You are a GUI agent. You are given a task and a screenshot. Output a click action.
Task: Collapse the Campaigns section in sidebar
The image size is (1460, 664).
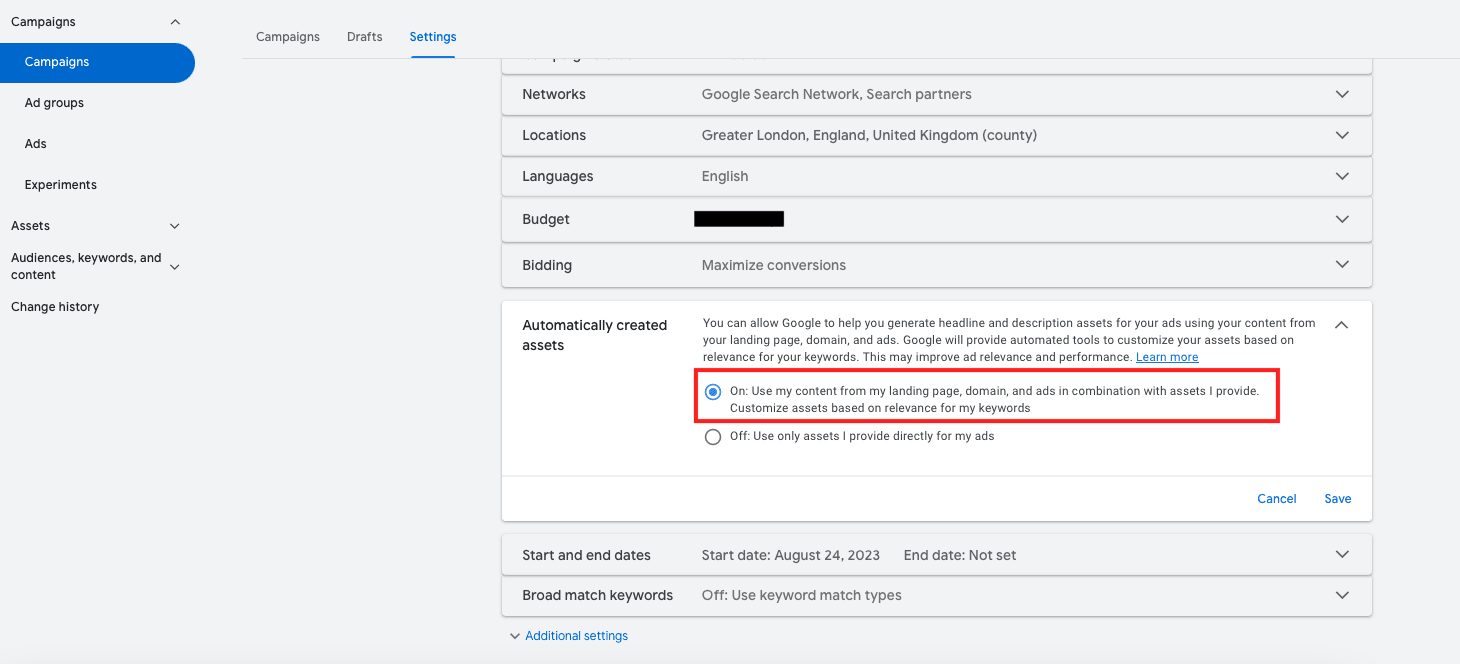175,22
